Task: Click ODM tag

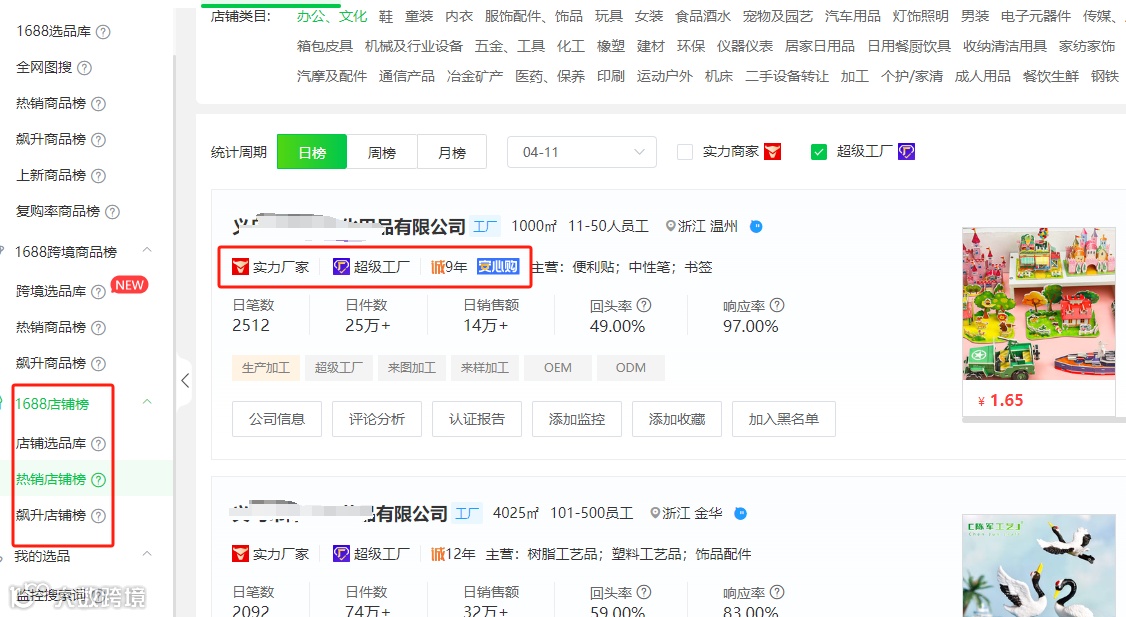Action: tap(631, 368)
